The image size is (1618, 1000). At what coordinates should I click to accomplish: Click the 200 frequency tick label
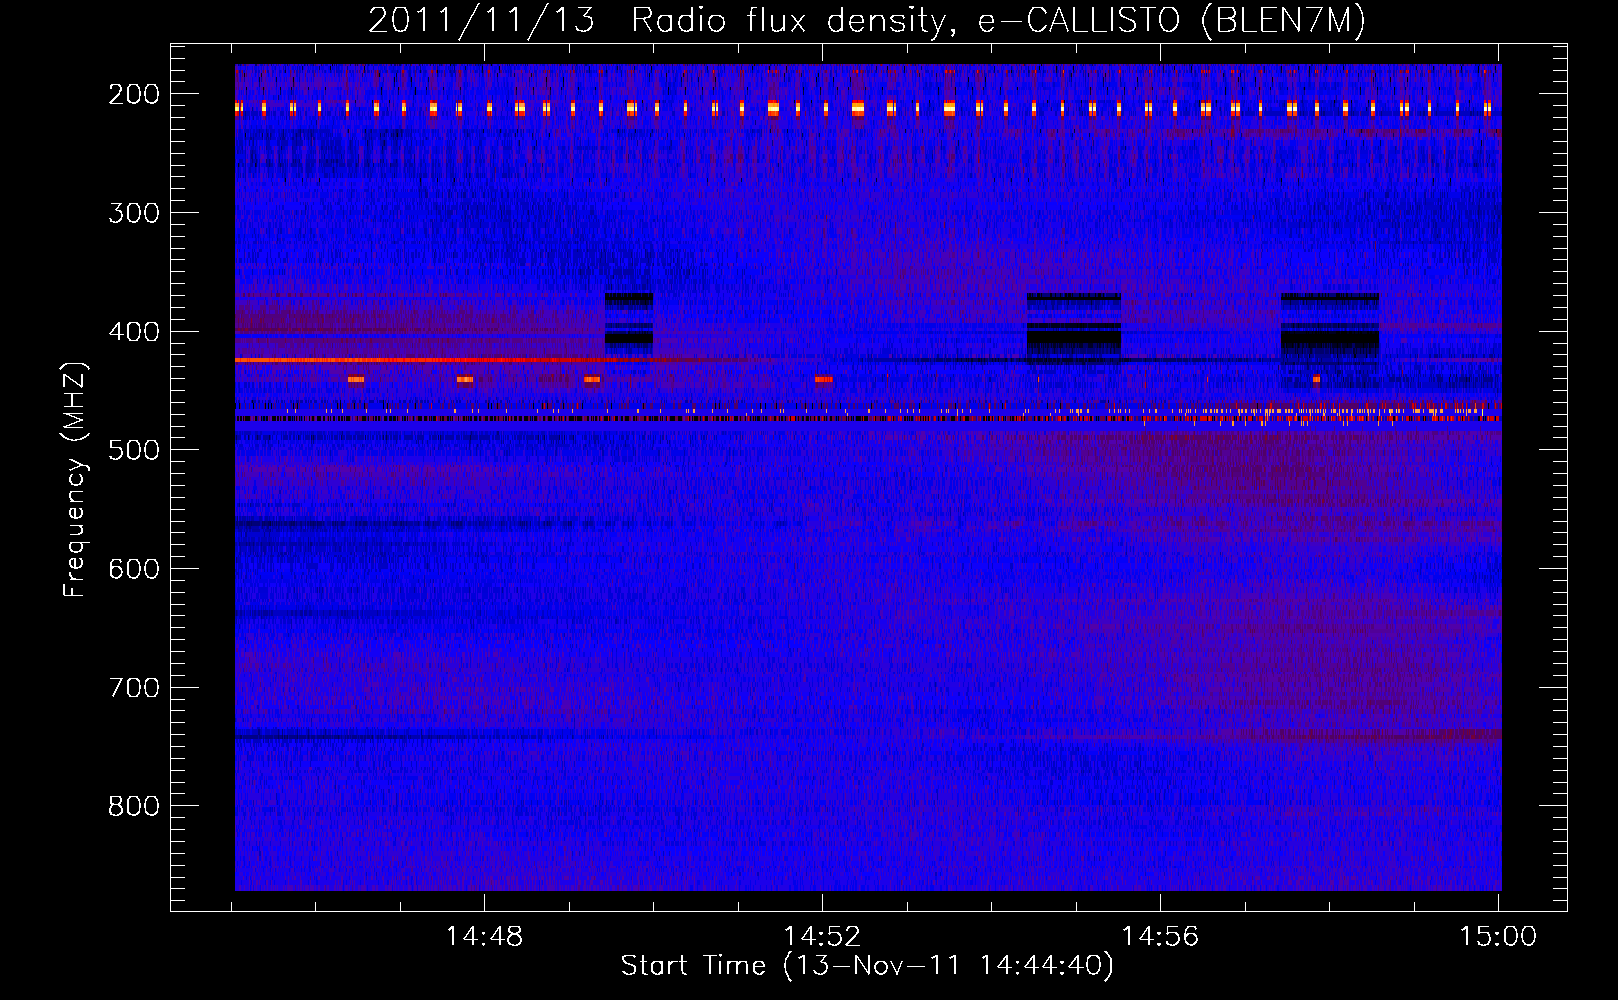[x=134, y=94]
